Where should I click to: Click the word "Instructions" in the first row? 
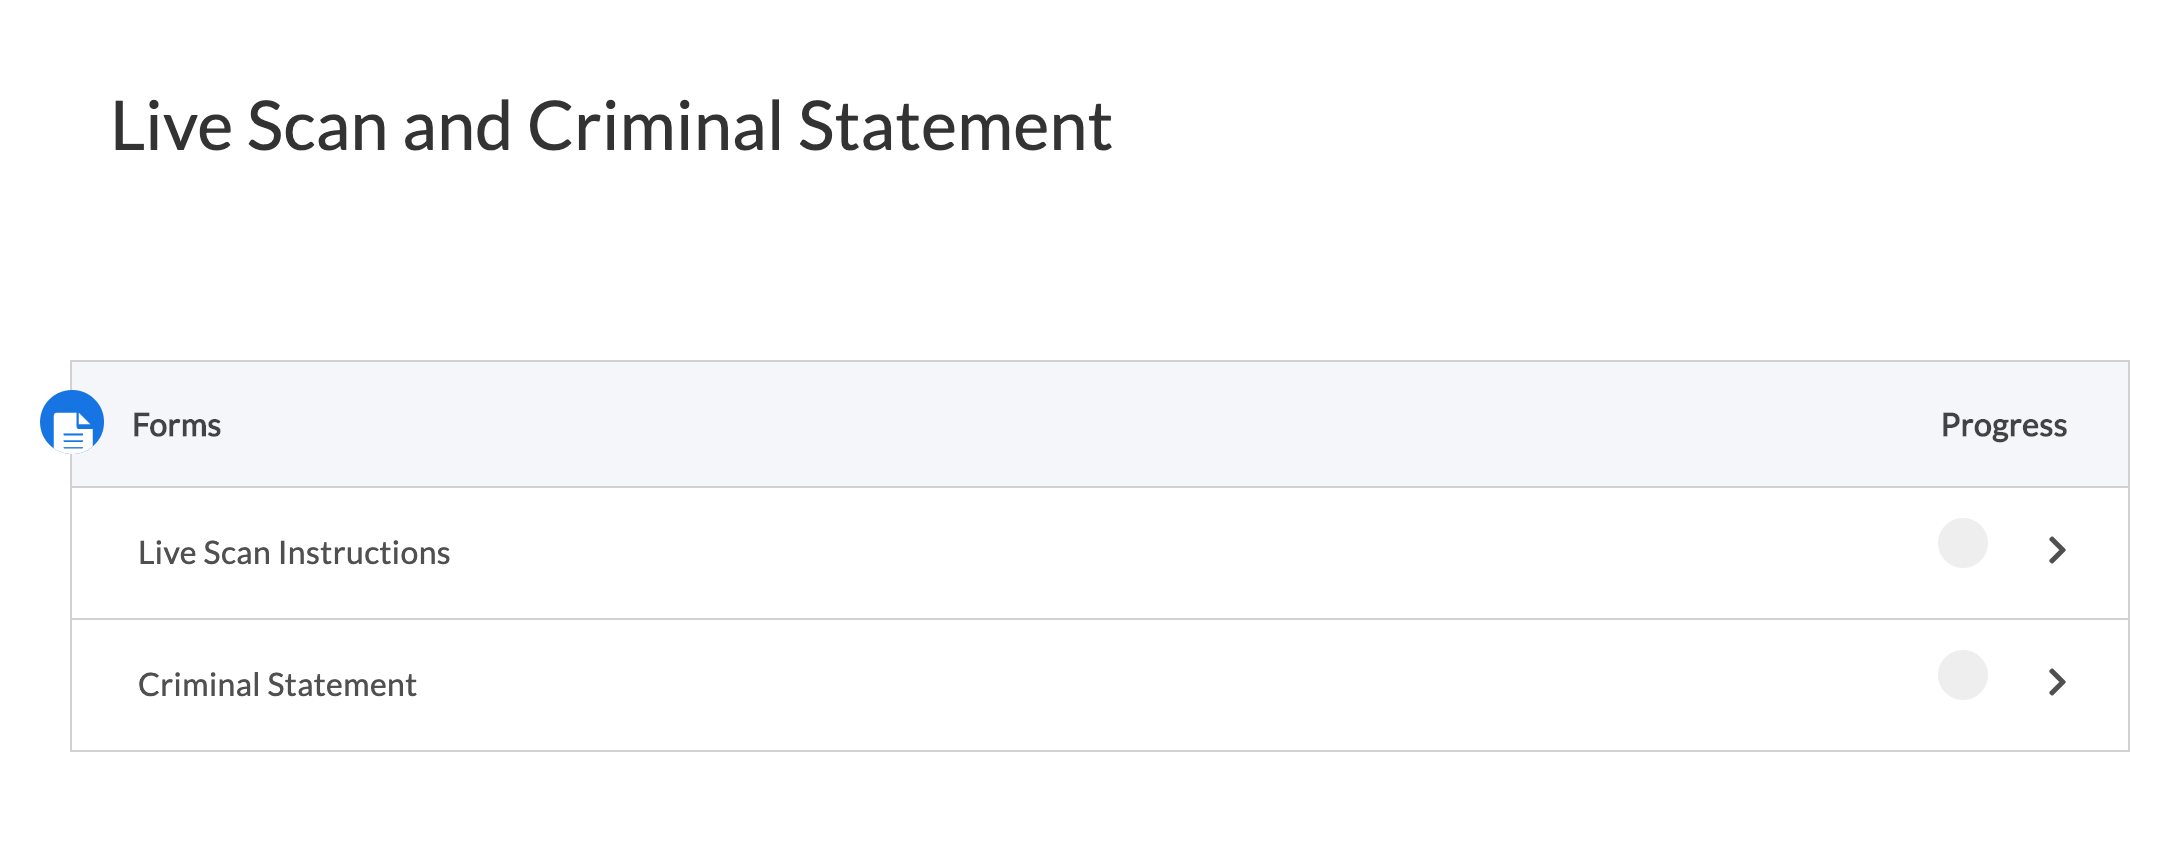[x=364, y=553]
